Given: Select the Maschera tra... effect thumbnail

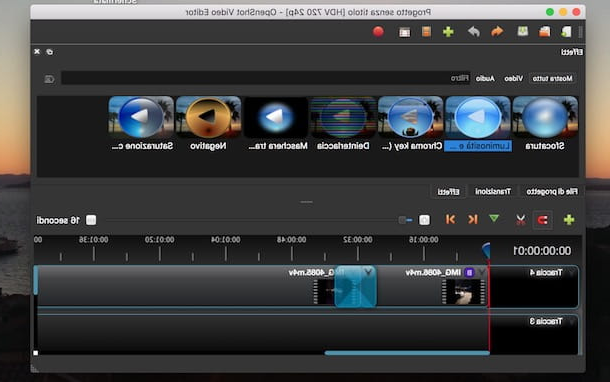Looking at the screenshot, I should (276, 118).
